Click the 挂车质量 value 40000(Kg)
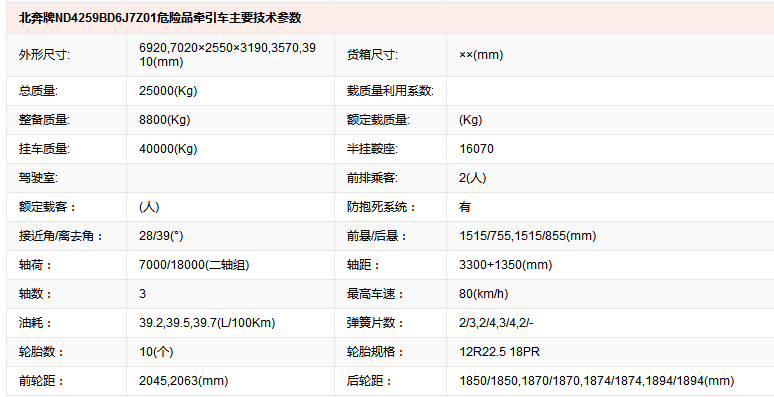The width and height of the screenshot is (774, 397). pos(168,149)
